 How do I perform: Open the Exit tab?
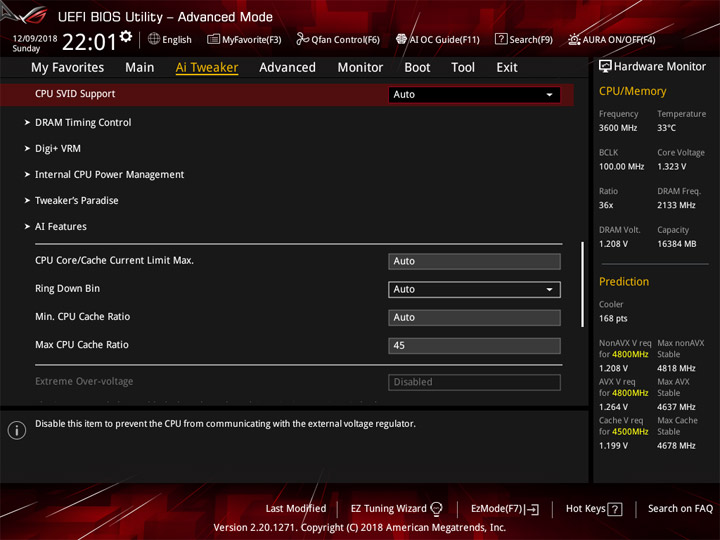pos(507,68)
